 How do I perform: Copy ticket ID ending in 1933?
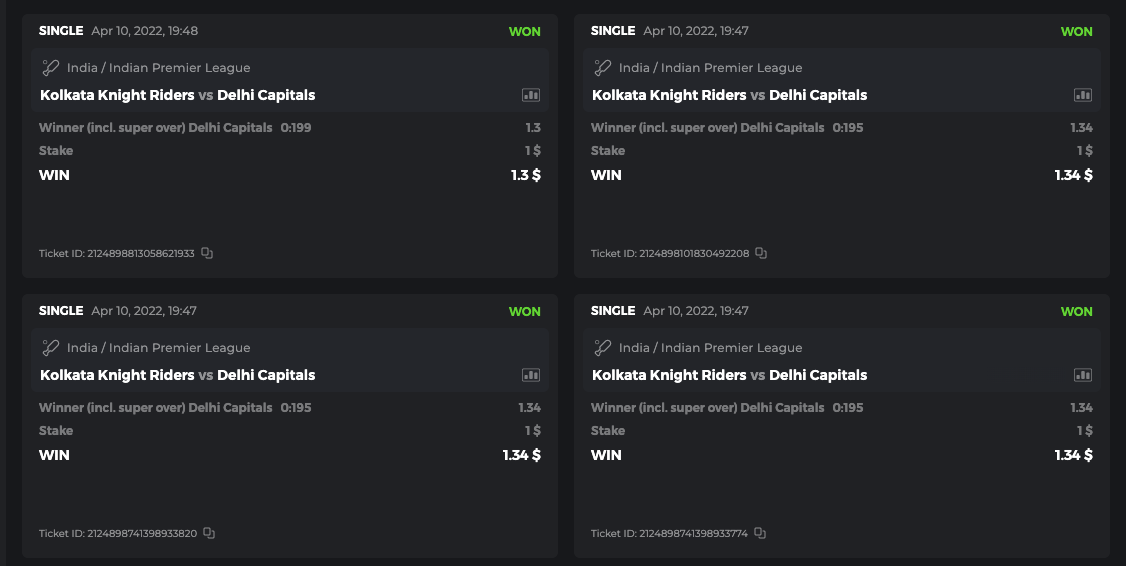tap(207, 253)
